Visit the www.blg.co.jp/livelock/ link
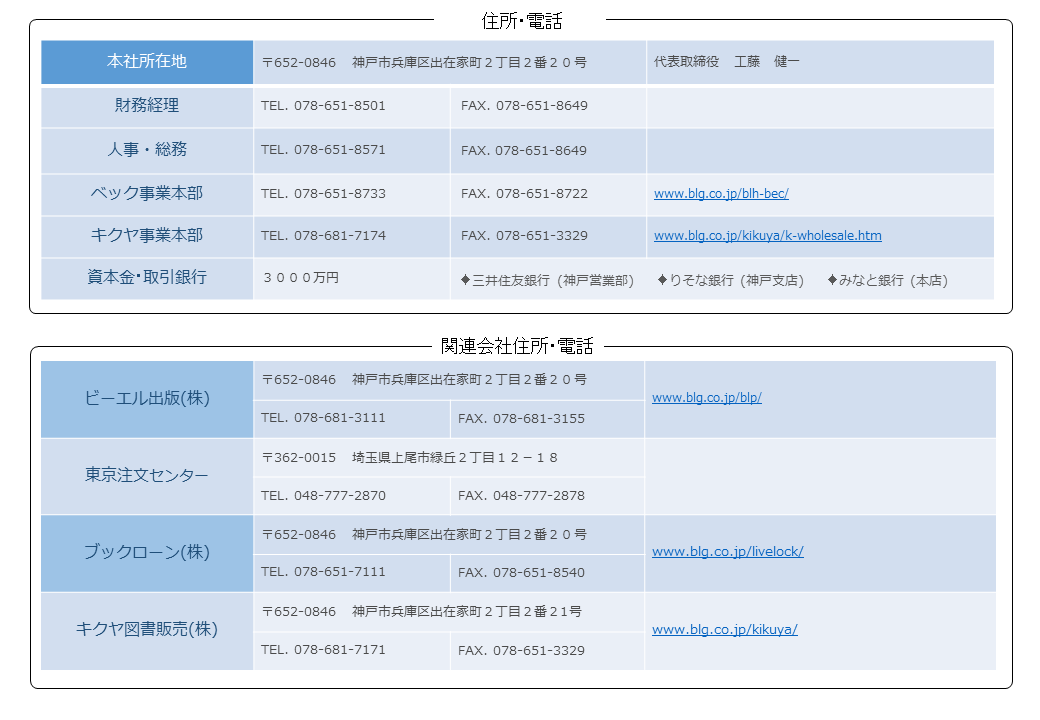 [727, 551]
